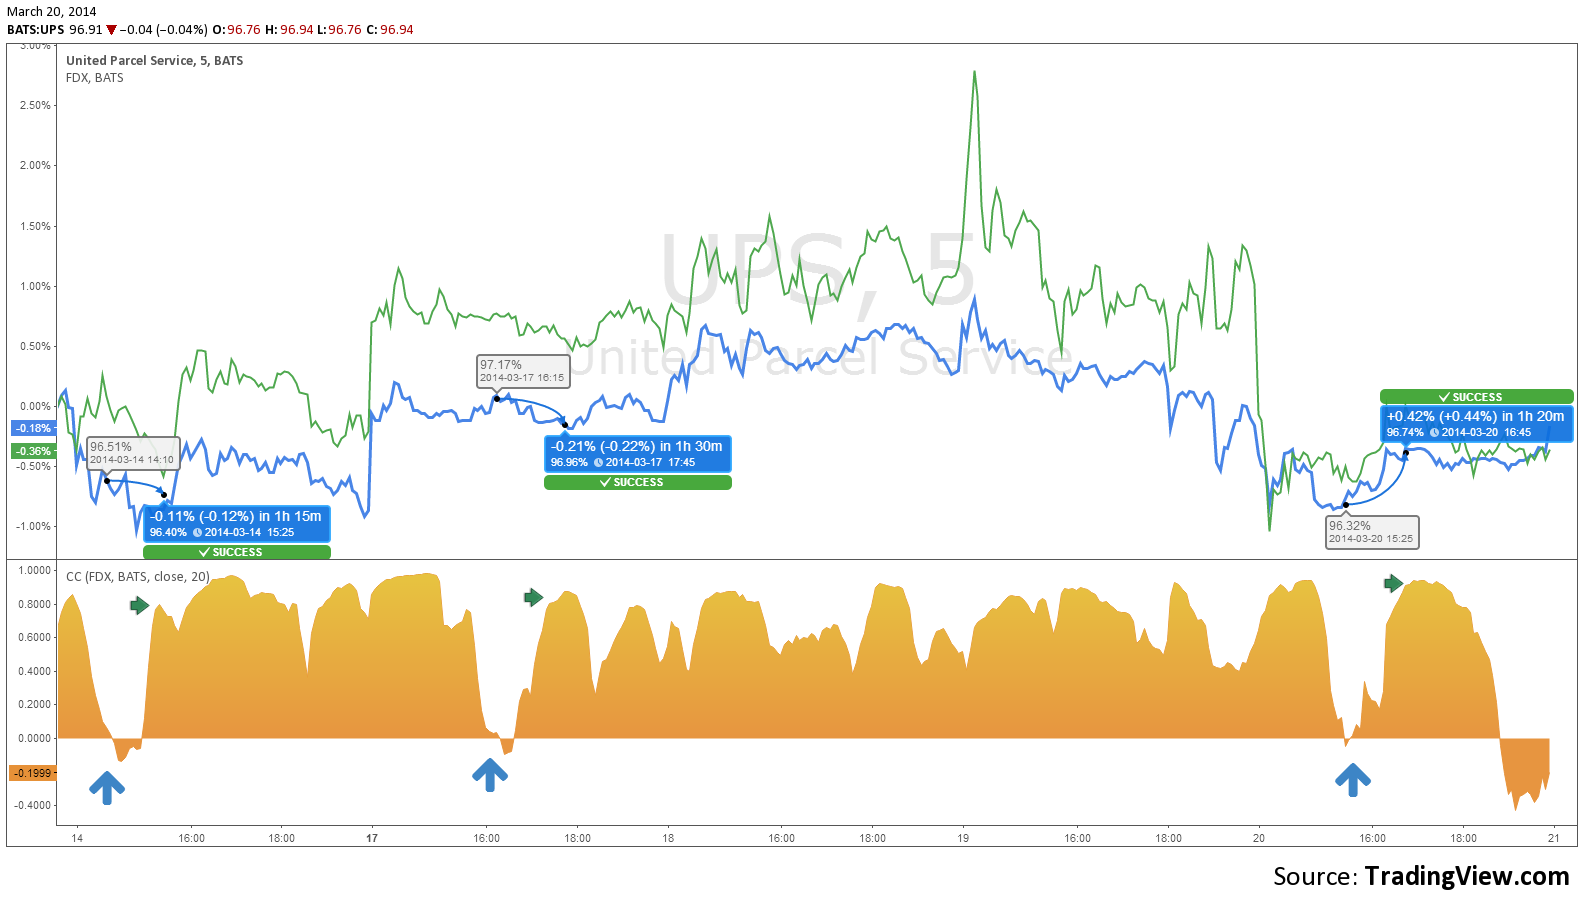1584x903 pixels.
Task: Click the 'United Parcel Service, 5, BATS' legend
Action: 154,61
